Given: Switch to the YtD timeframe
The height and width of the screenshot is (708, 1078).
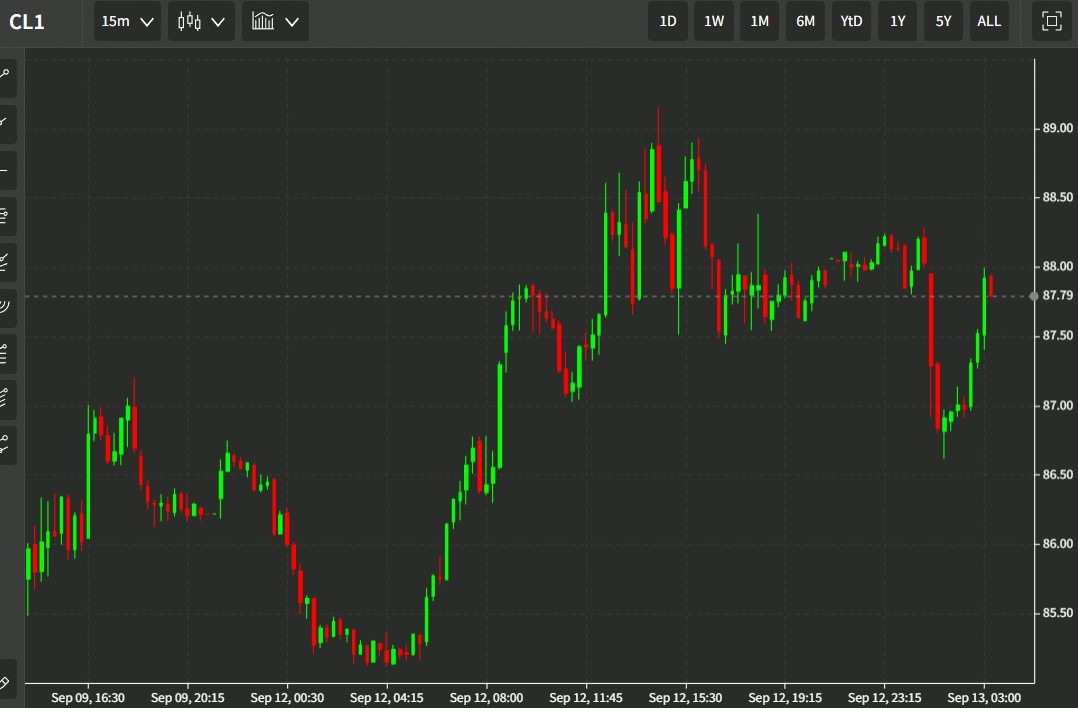Looking at the screenshot, I should (x=851, y=21).
